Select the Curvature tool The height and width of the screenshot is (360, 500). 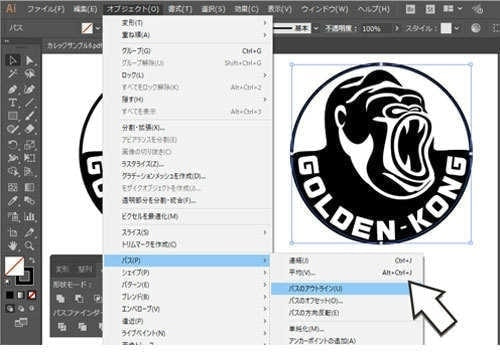pos(29,89)
